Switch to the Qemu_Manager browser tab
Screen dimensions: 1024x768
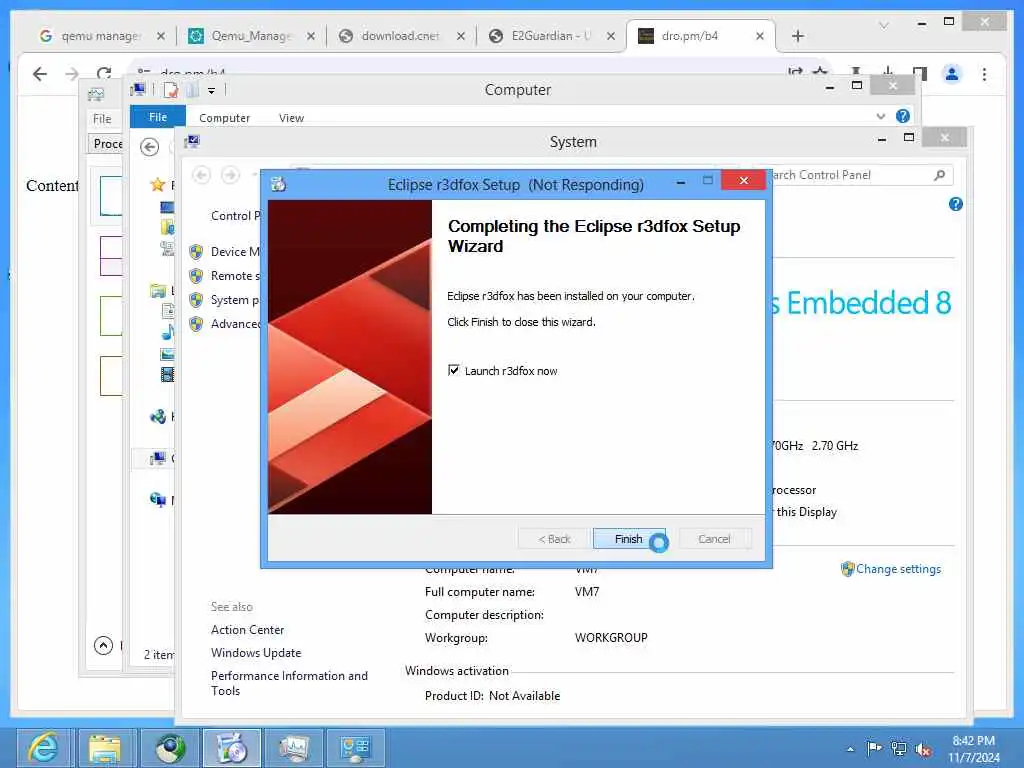tap(251, 36)
